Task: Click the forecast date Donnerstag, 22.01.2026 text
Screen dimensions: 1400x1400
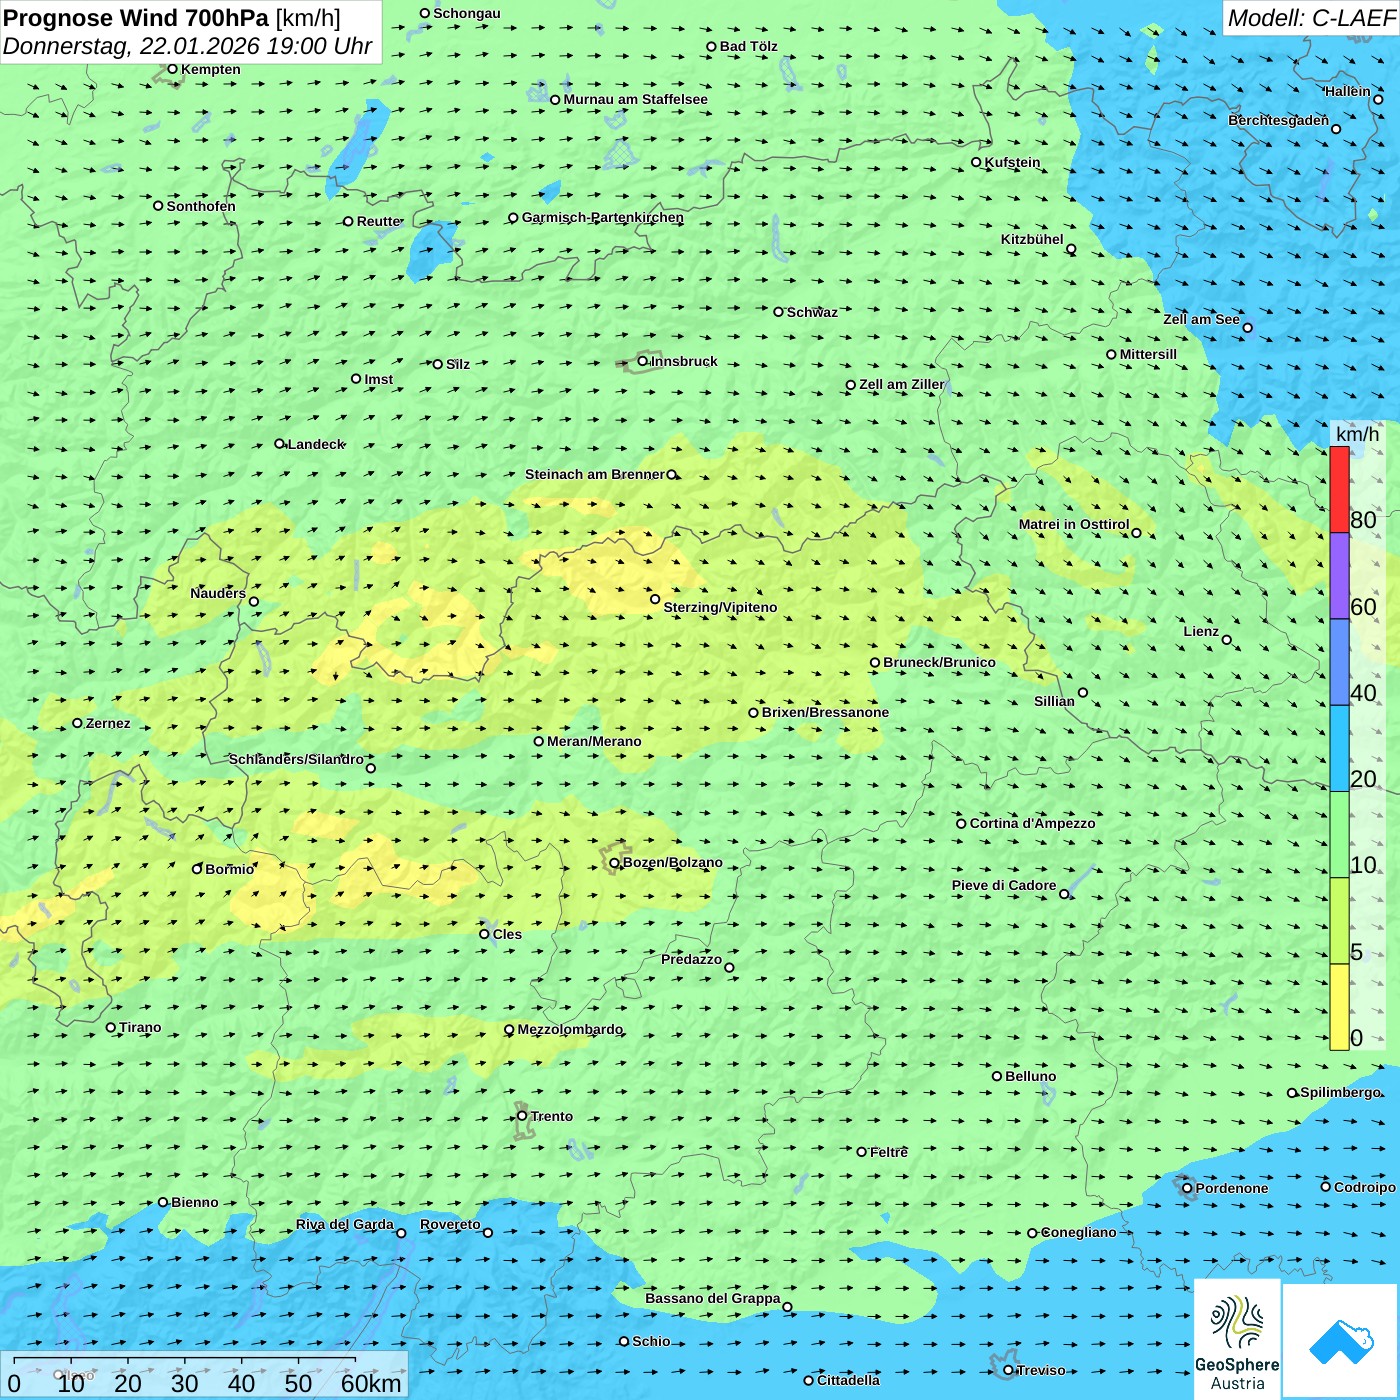Action: click(x=187, y=46)
